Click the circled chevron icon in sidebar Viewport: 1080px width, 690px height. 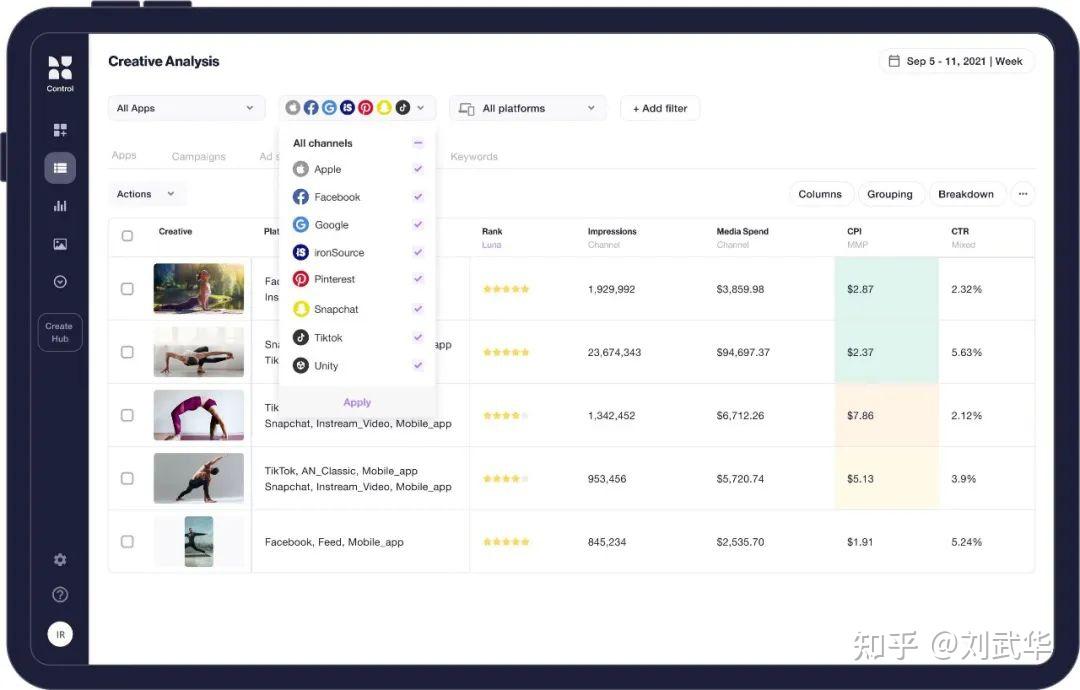pyautogui.click(x=60, y=281)
